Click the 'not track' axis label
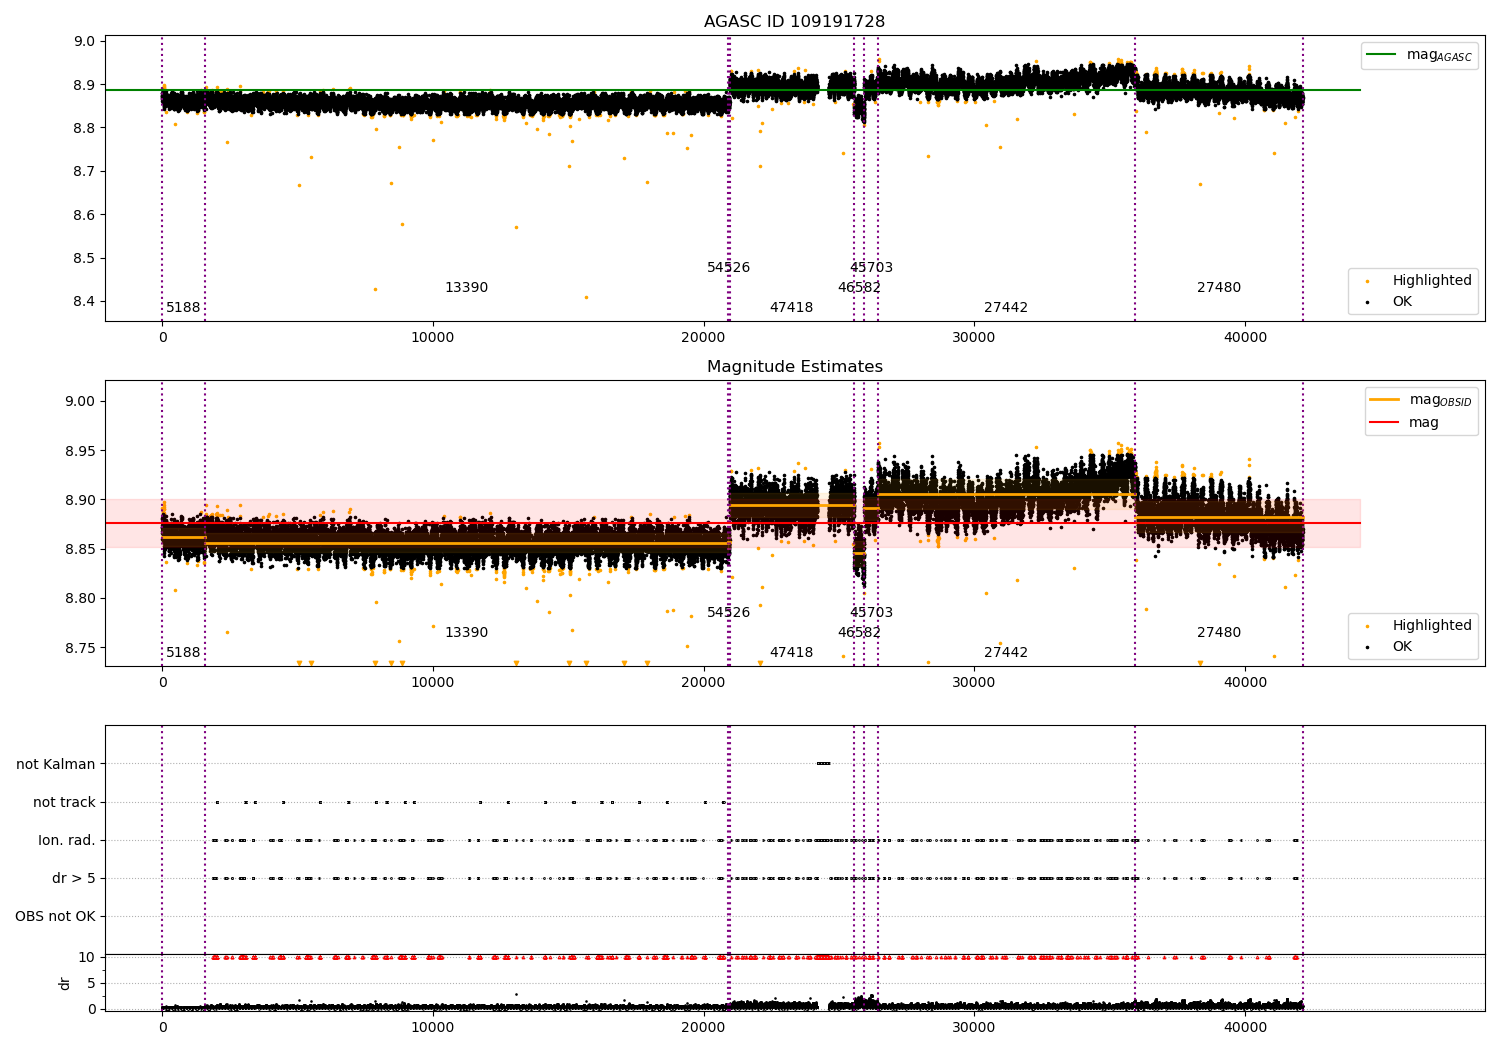The image size is (1500, 1050). tap(64, 802)
